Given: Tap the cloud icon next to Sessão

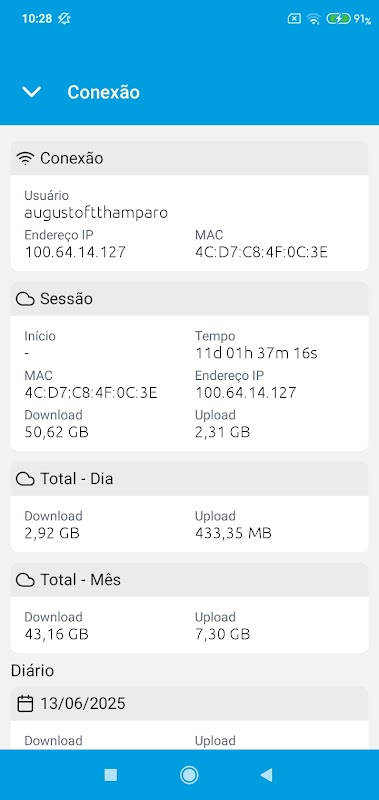Looking at the screenshot, I should coord(25,299).
